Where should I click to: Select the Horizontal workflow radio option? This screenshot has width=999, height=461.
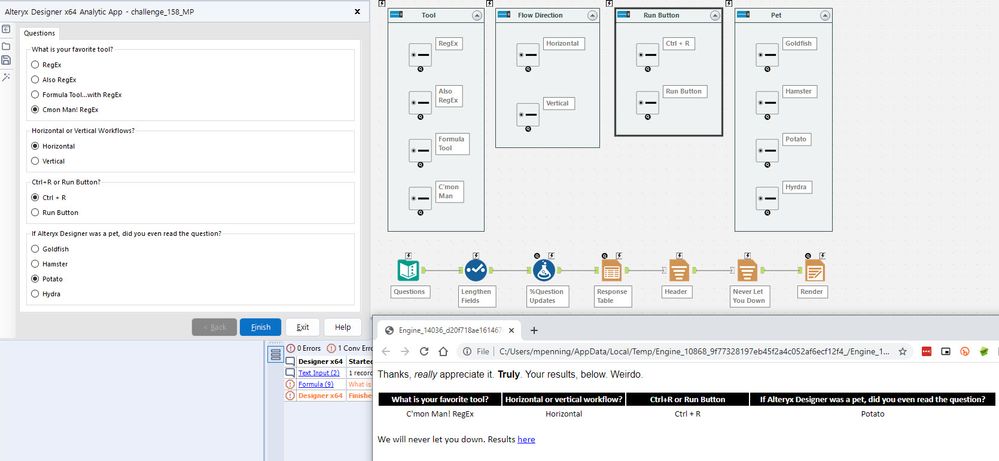click(35, 146)
